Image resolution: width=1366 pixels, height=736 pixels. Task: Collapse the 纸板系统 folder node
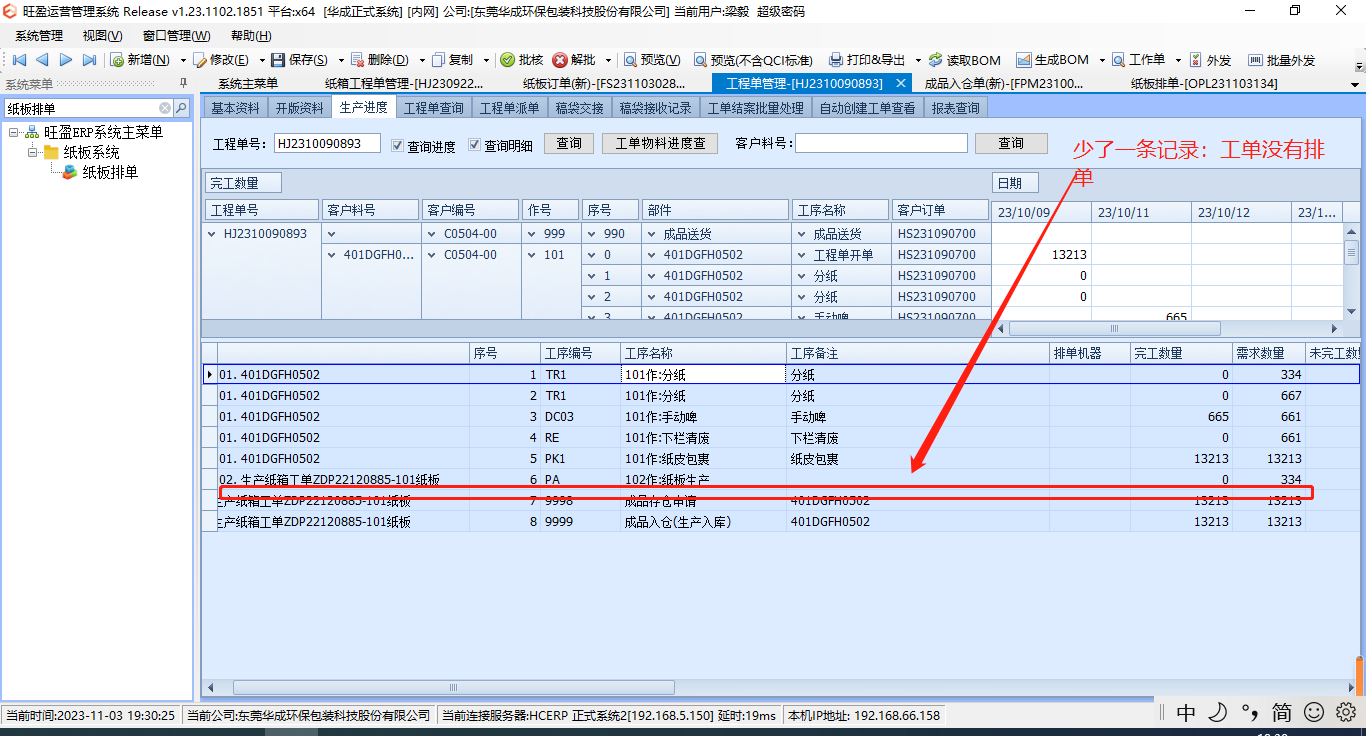click(x=33, y=152)
